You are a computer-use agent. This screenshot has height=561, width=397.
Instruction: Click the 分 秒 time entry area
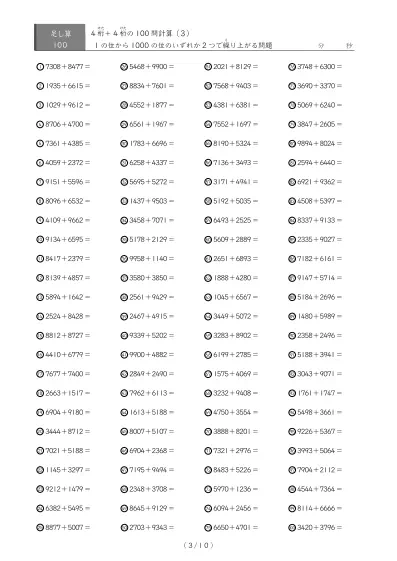(335, 45)
